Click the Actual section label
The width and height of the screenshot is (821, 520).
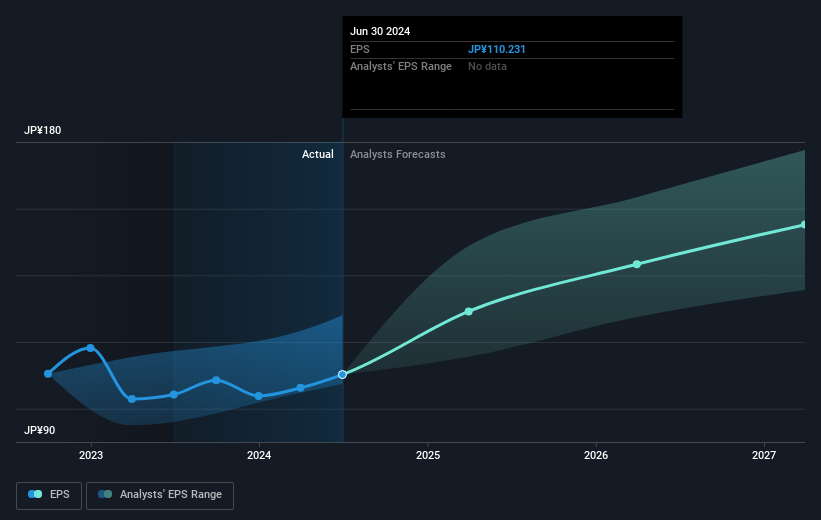tap(317, 154)
